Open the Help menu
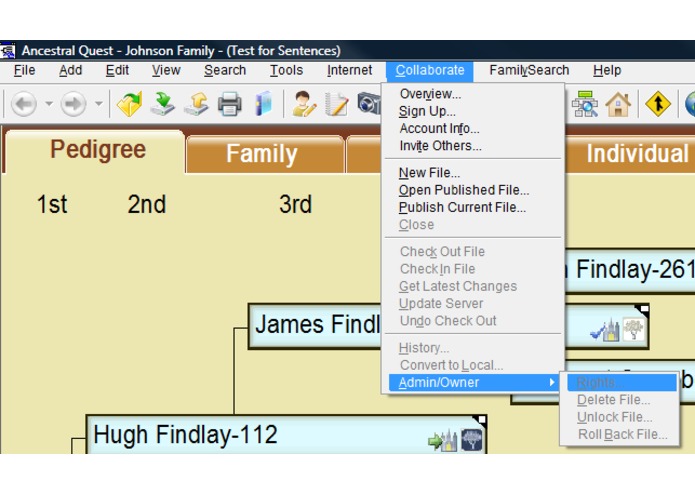 coord(607,70)
